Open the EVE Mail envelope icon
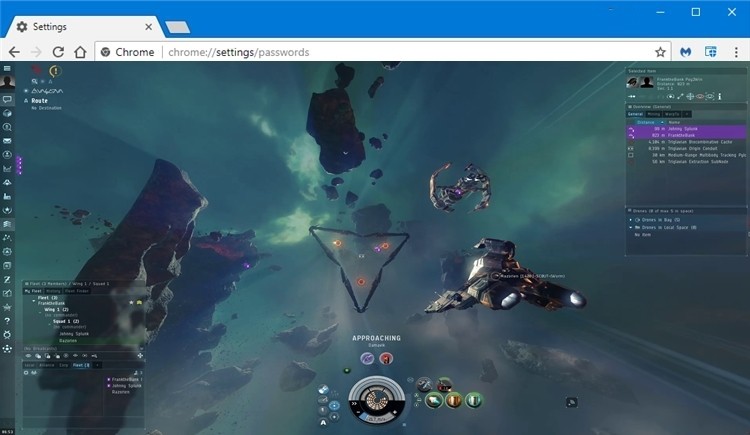 point(7,141)
